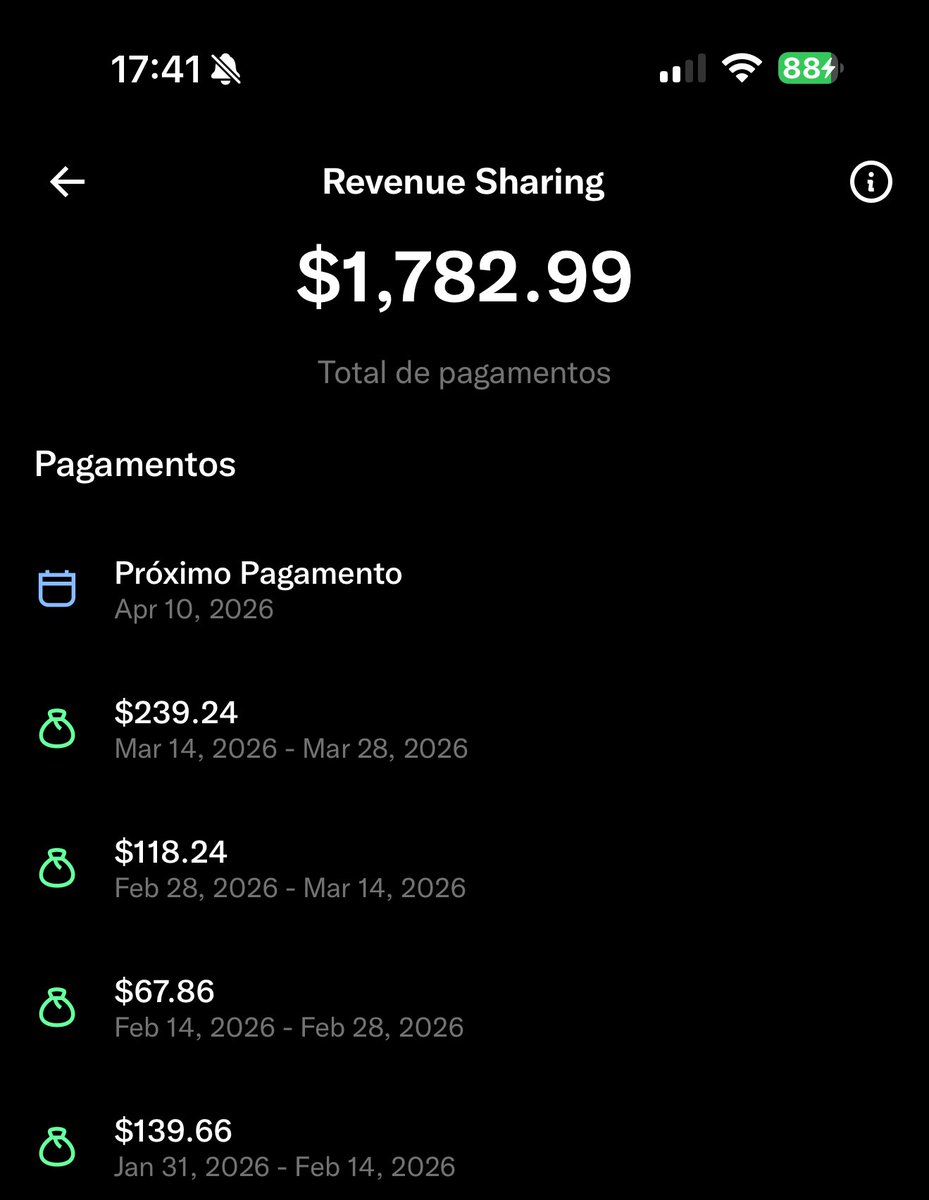Tap the 17:41 clock in status bar
The height and width of the screenshot is (1200, 929).
tap(155, 70)
